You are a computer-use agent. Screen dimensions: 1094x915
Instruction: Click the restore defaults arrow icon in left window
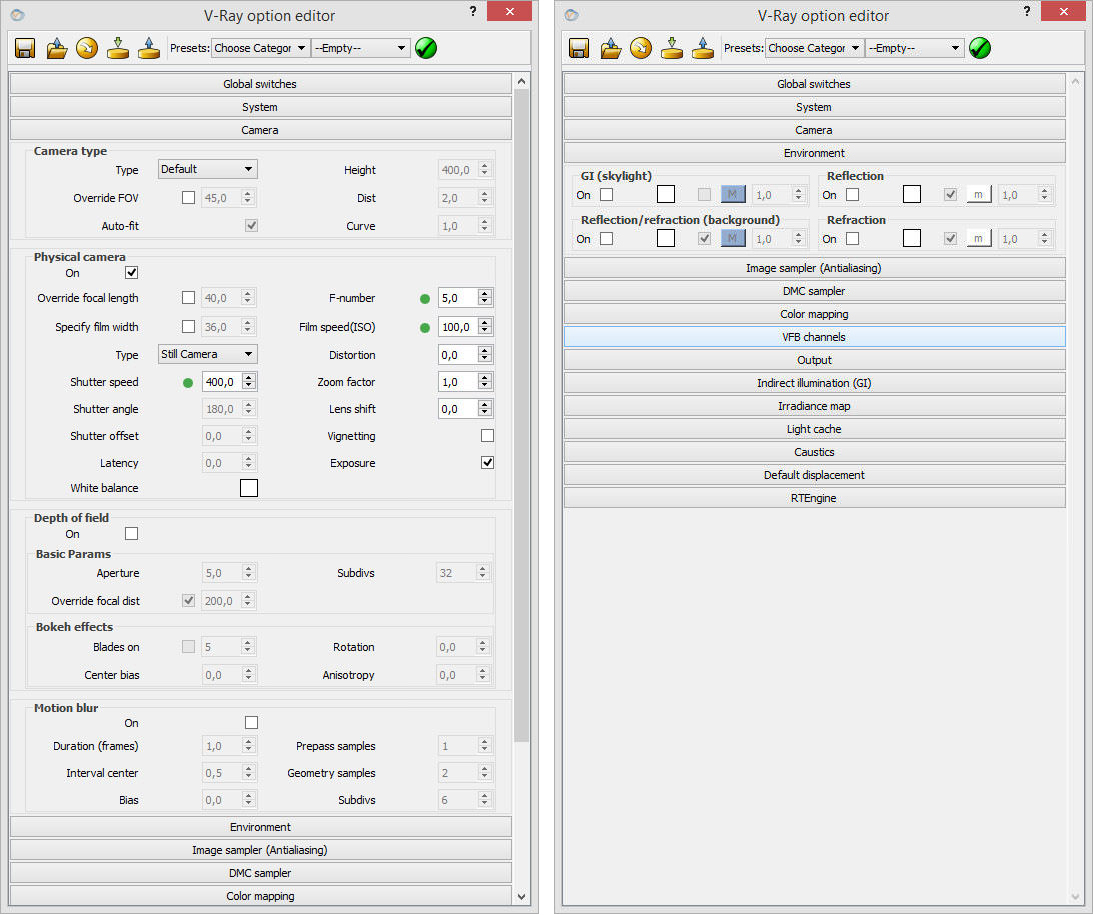pyautogui.click(x=87, y=48)
